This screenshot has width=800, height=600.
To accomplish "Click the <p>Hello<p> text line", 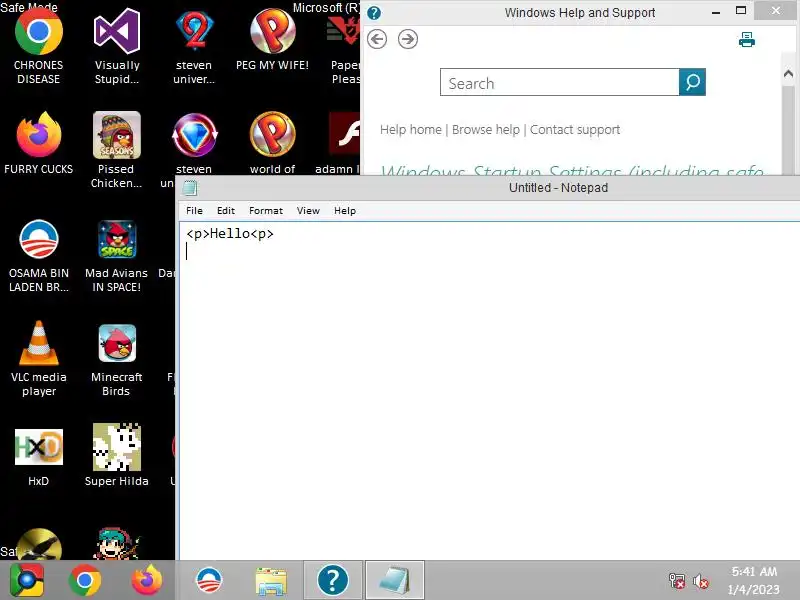I will (x=230, y=234).
